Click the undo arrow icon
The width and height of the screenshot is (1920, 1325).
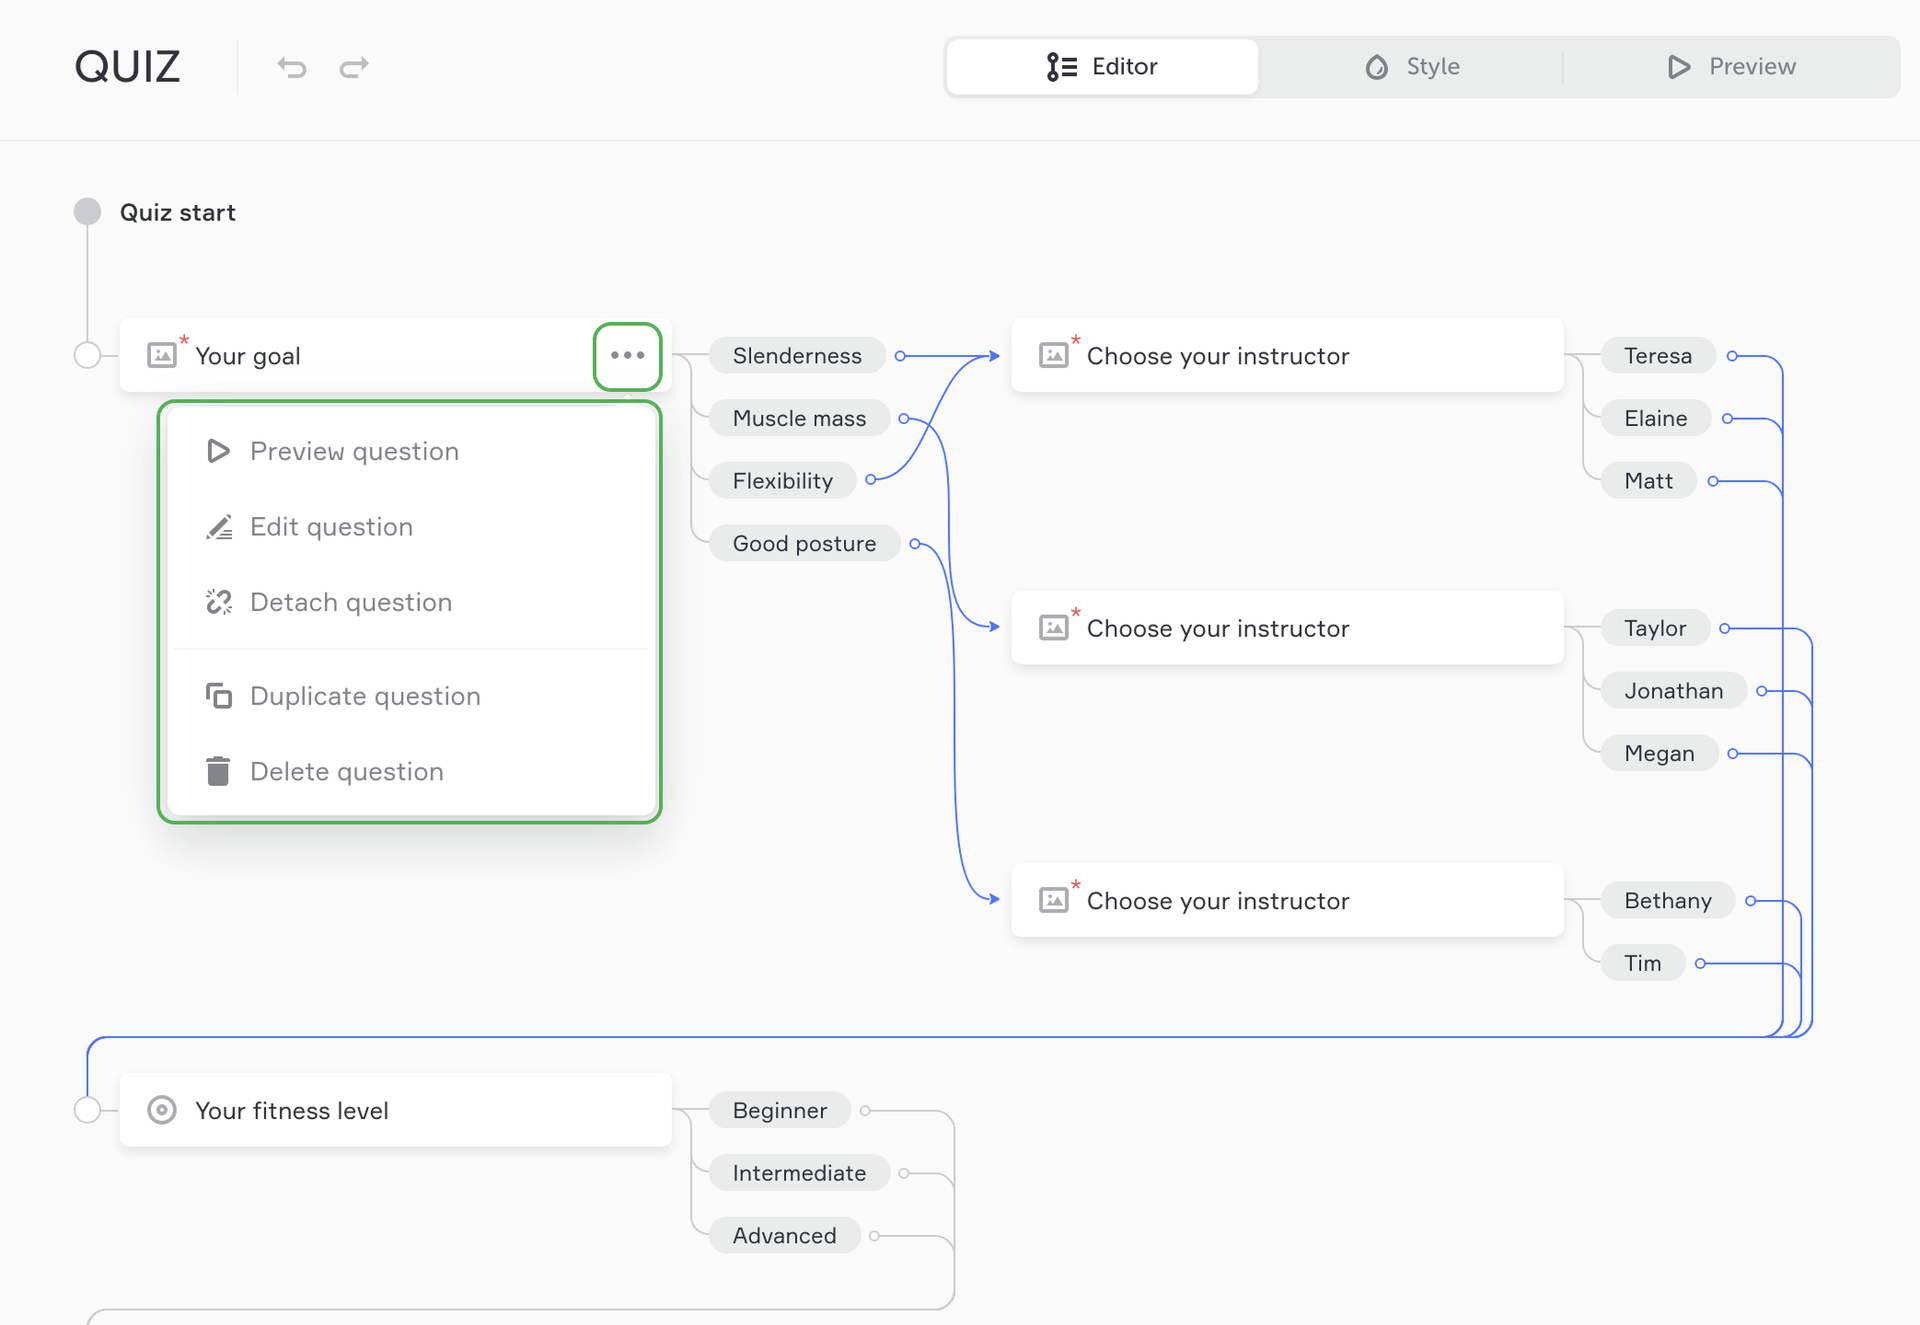point(292,67)
